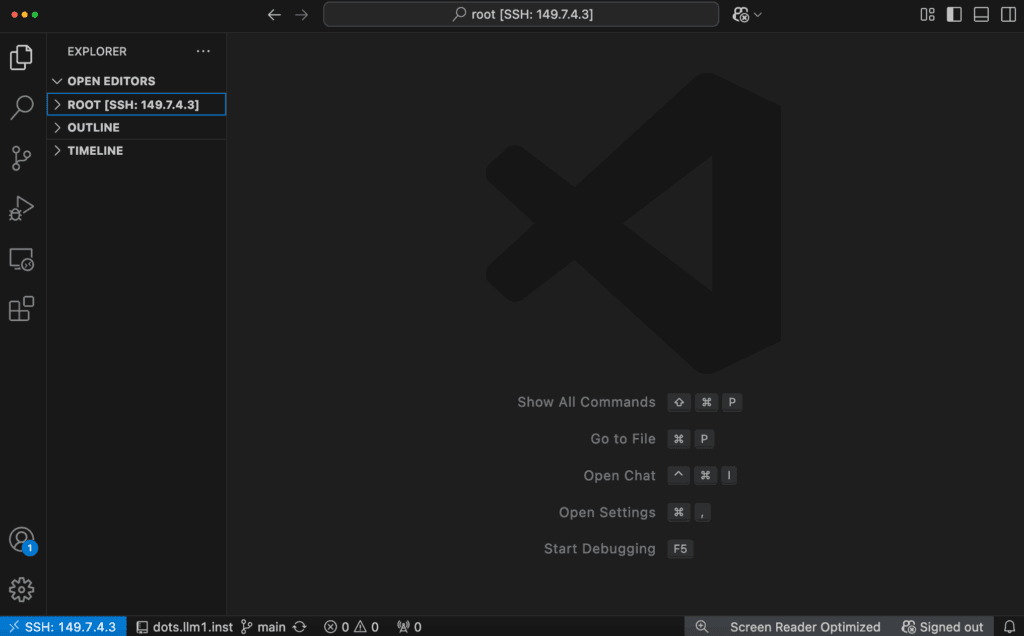Viewport: 1024px width, 636px height.
Task: Open the Extensions view icon
Action: coord(22,309)
